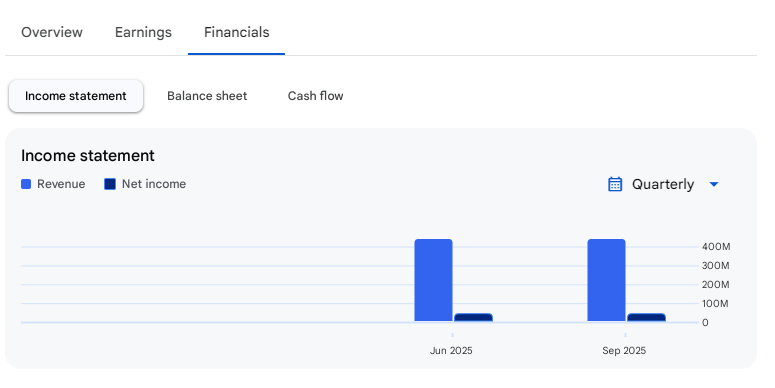Click the Net income legend color swatch

pyautogui.click(x=110, y=184)
